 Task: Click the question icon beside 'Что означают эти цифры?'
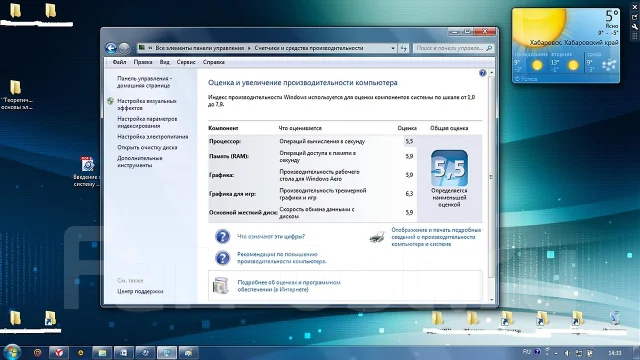coord(222,236)
